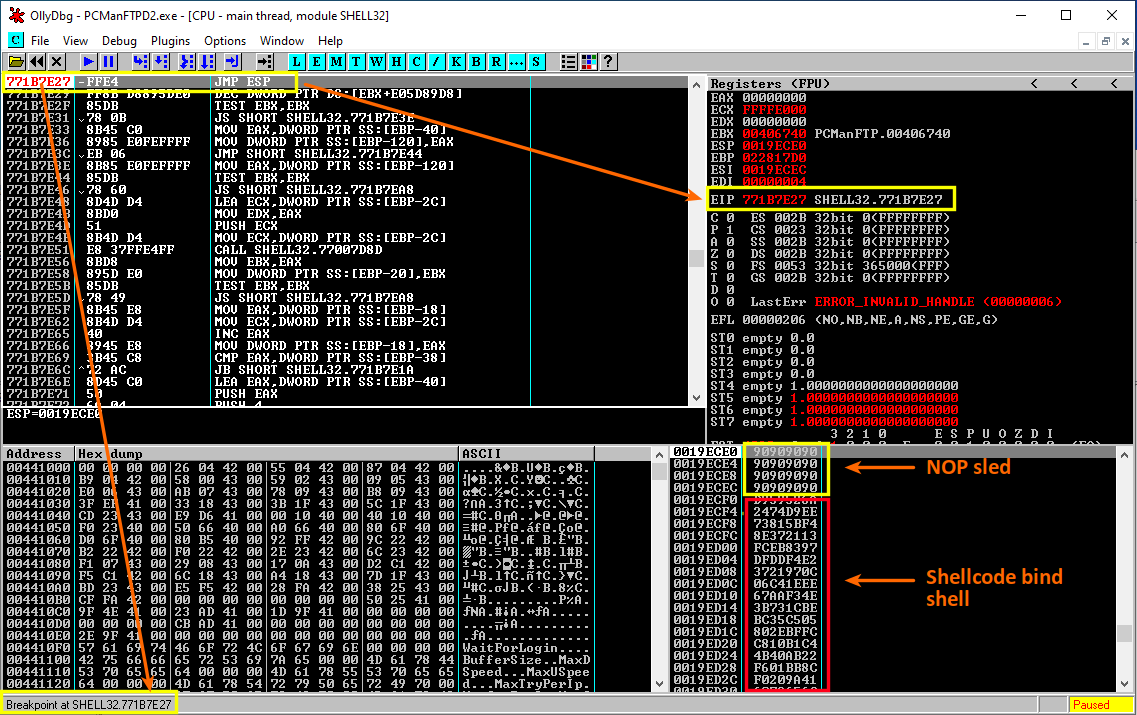
Task: Open Run trace with the ellipsis icon
Action: [516, 62]
